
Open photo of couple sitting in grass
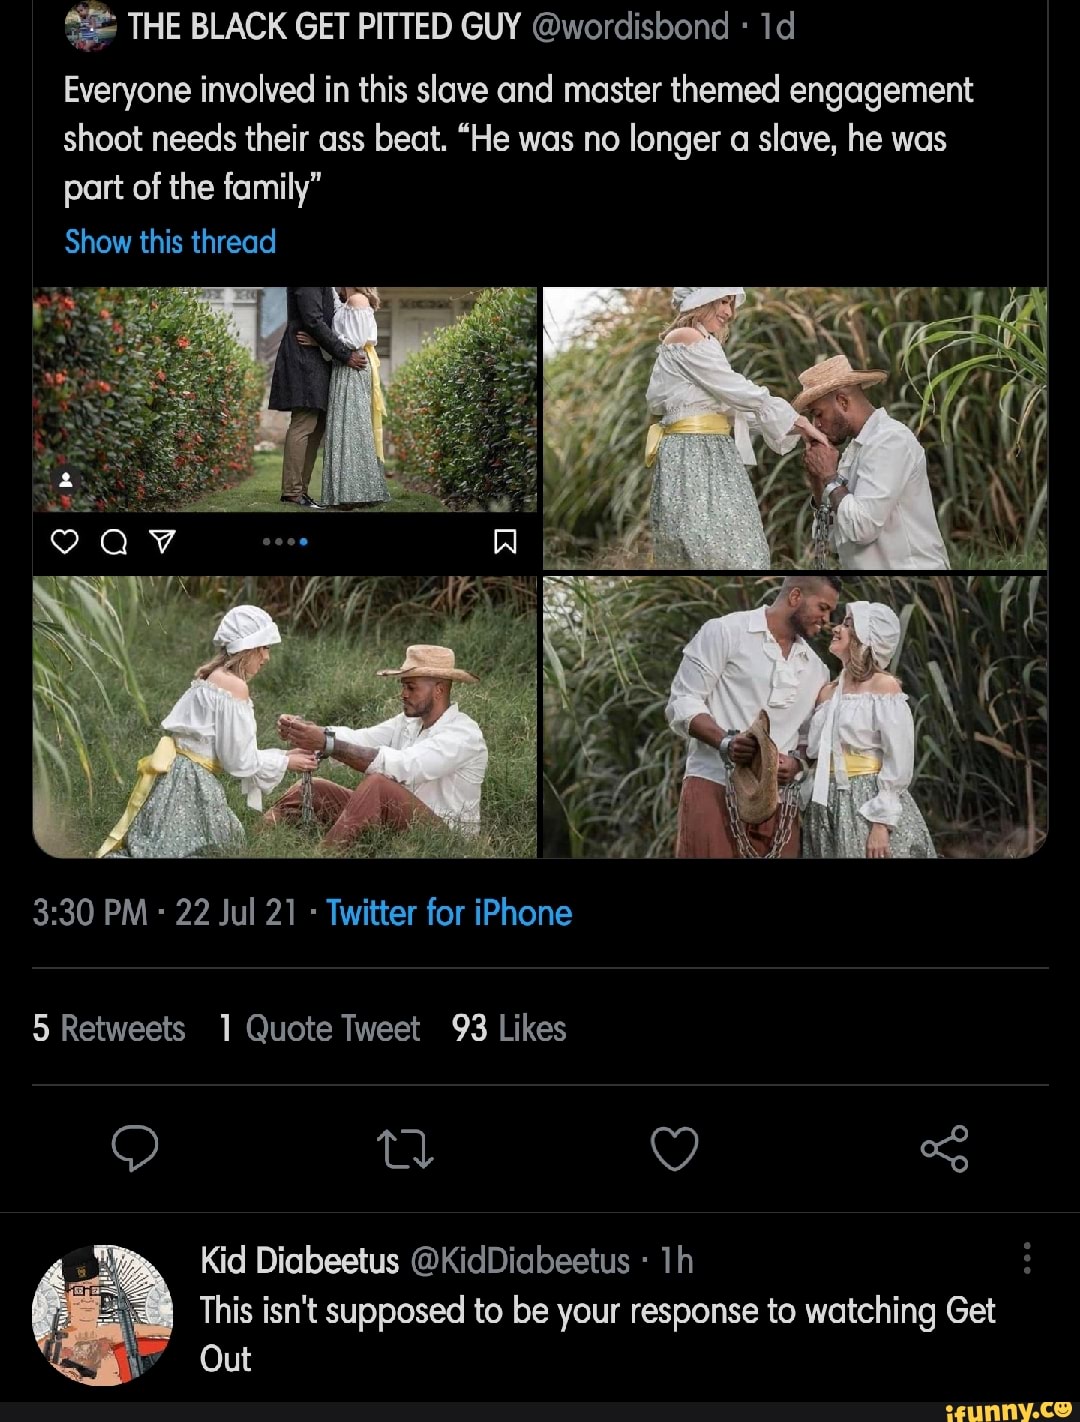[285, 717]
